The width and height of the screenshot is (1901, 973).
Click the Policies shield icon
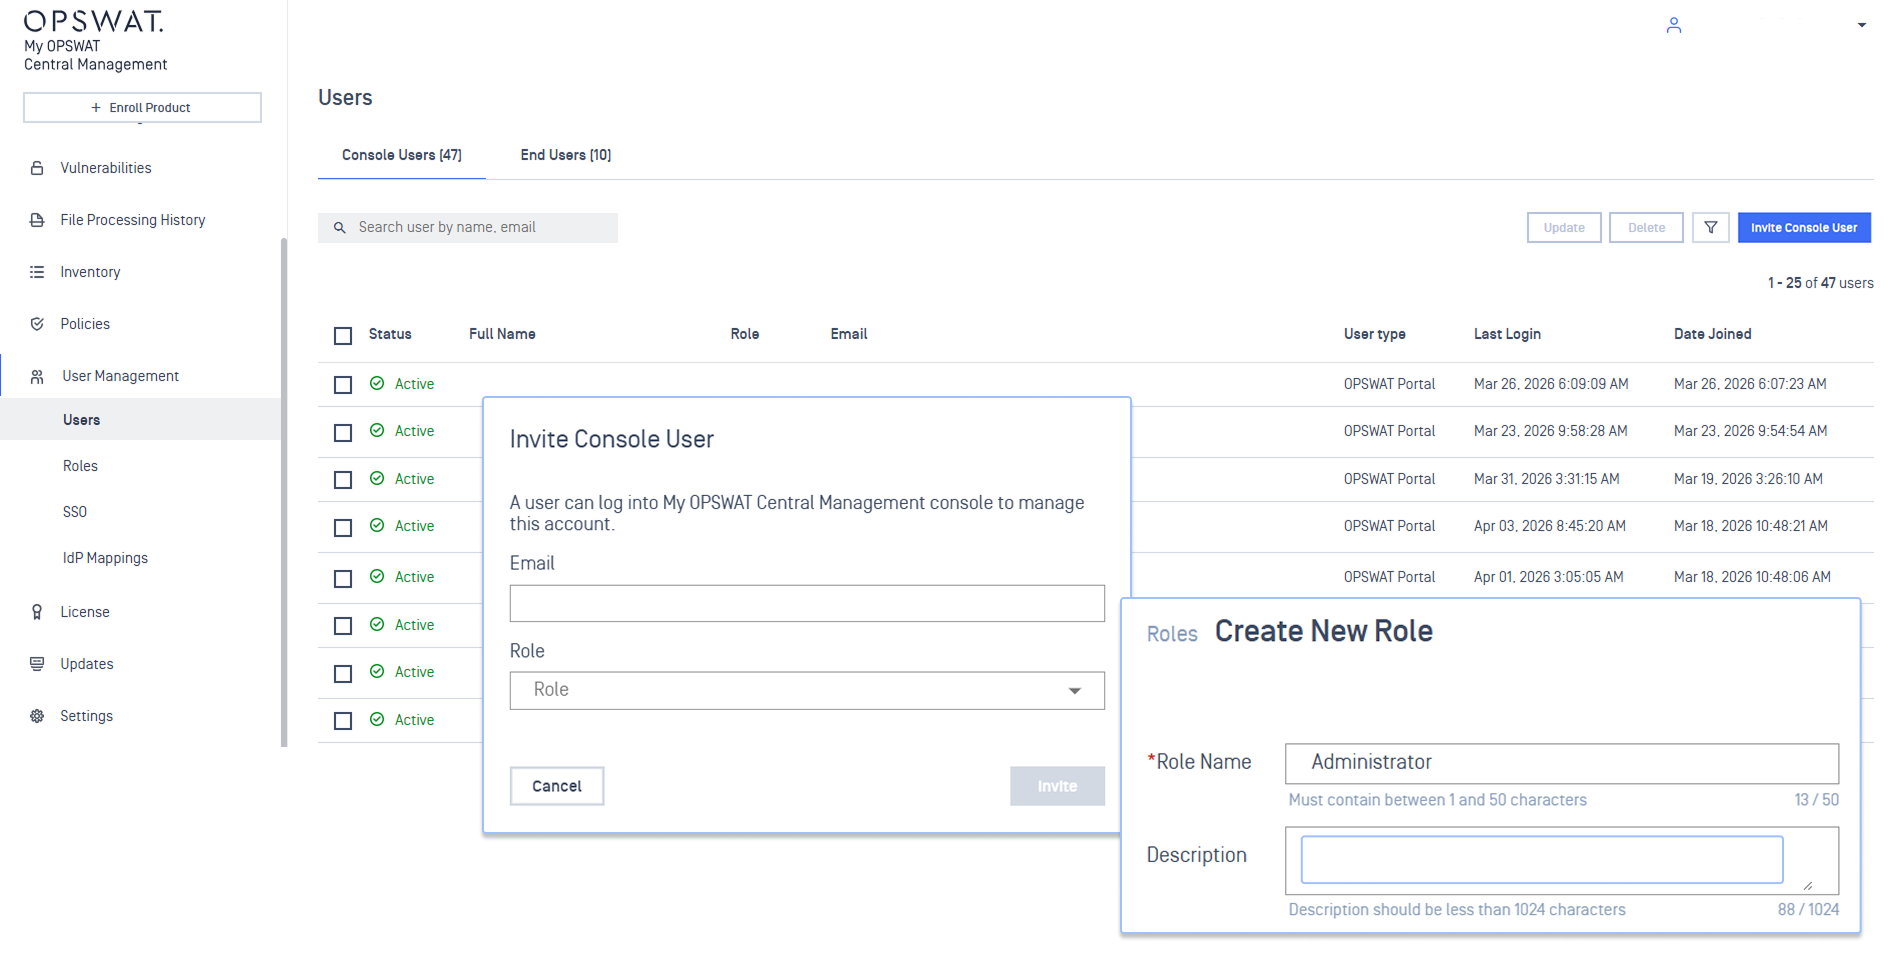37,324
